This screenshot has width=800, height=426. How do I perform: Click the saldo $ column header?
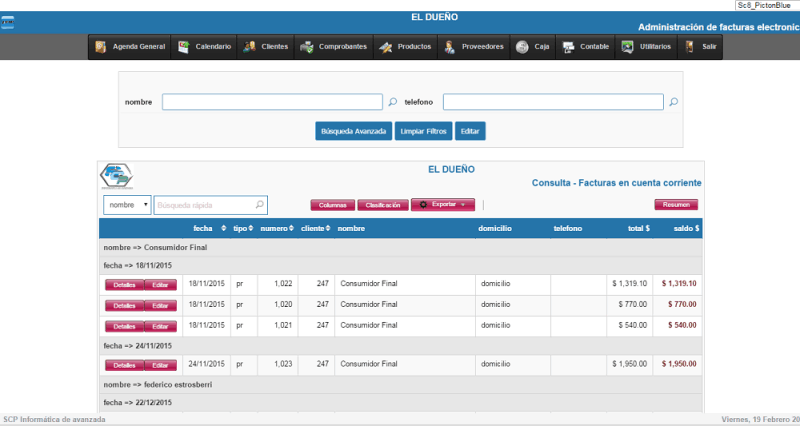686,229
